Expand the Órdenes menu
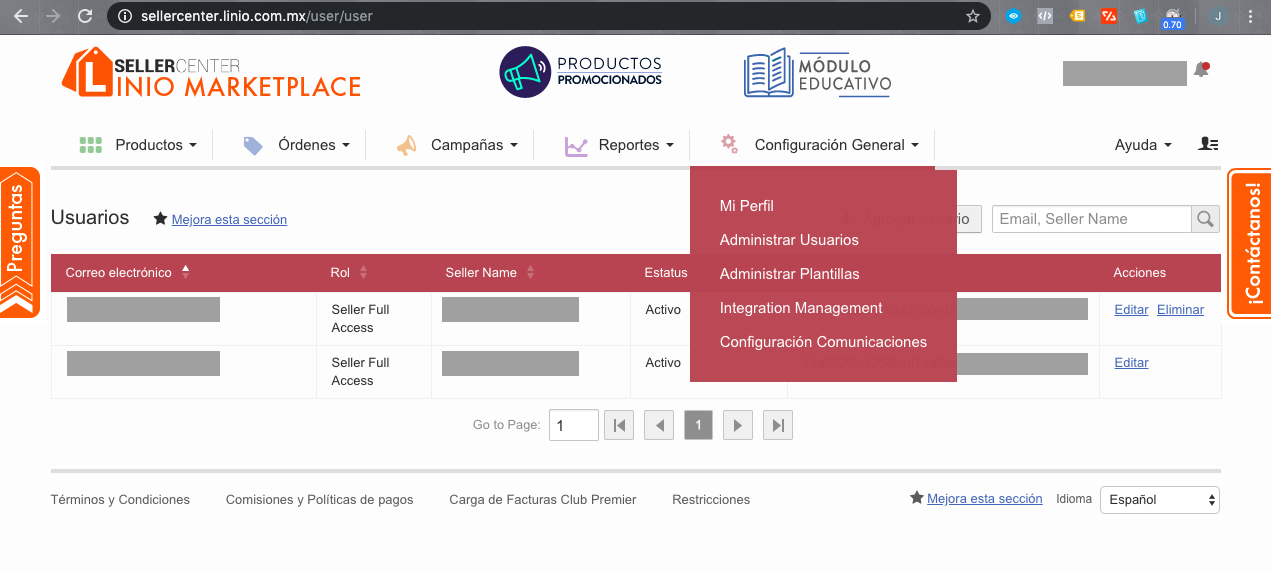This screenshot has height=571, width=1271. [x=314, y=145]
